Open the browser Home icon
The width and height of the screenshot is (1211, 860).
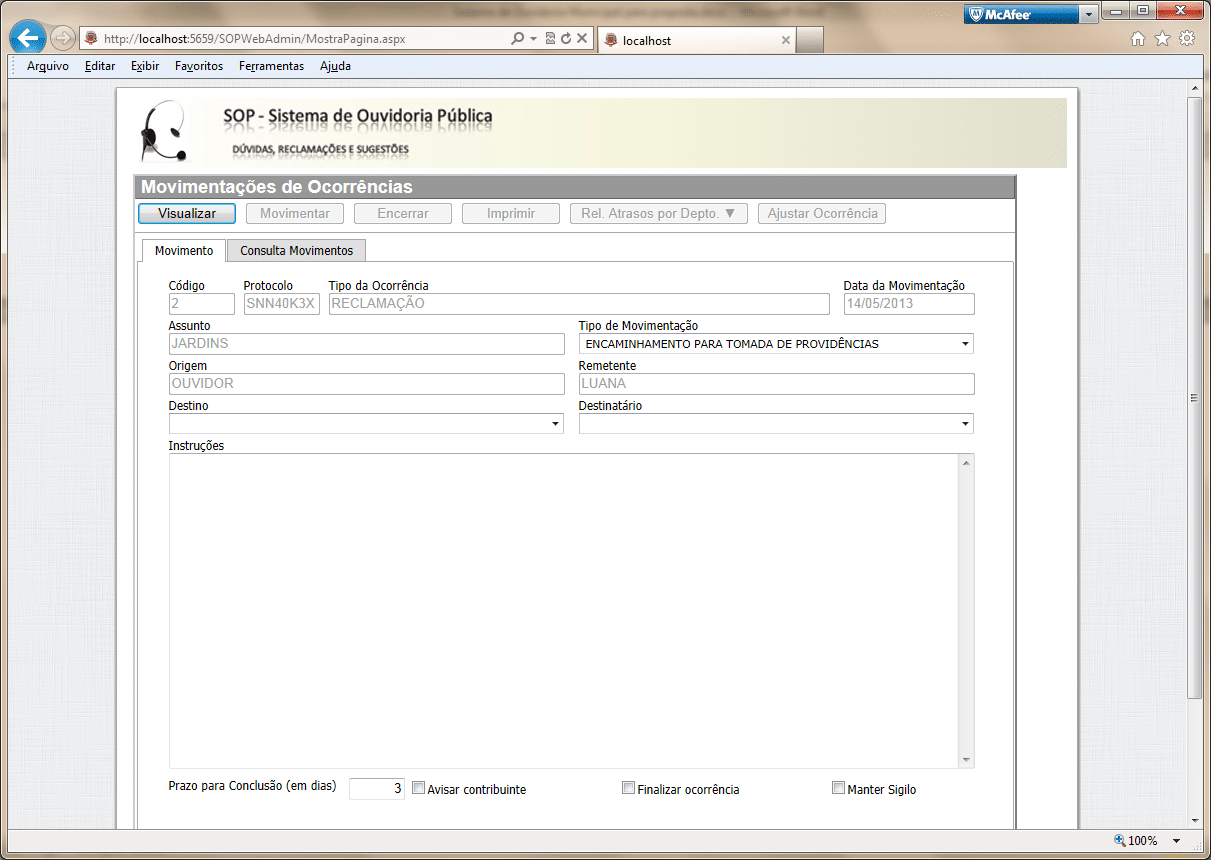[1137, 39]
